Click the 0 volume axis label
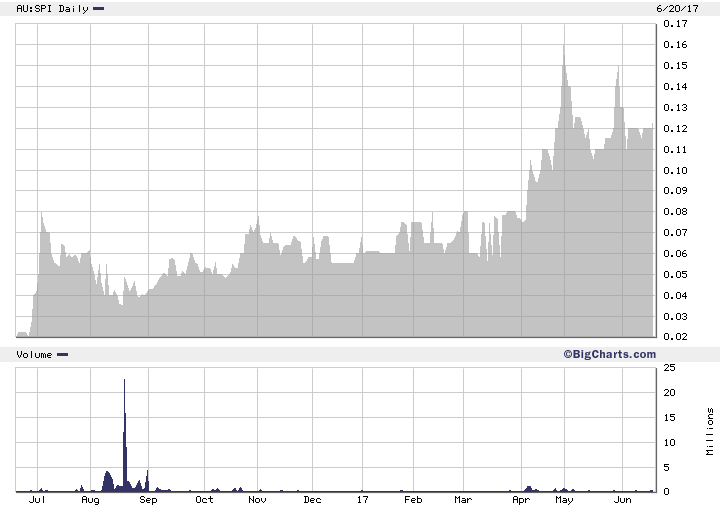This screenshot has height=510, width=720. tap(666, 492)
